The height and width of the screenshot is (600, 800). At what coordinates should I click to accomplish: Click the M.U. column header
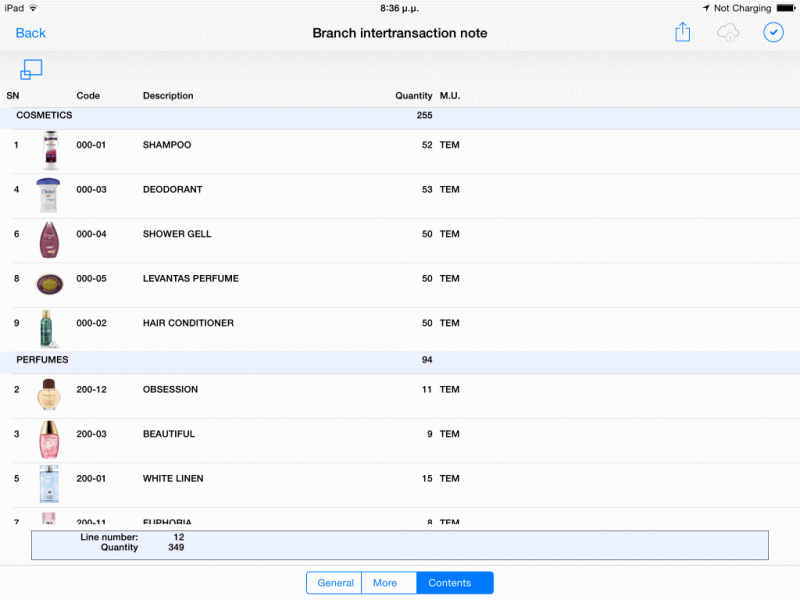[450, 96]
